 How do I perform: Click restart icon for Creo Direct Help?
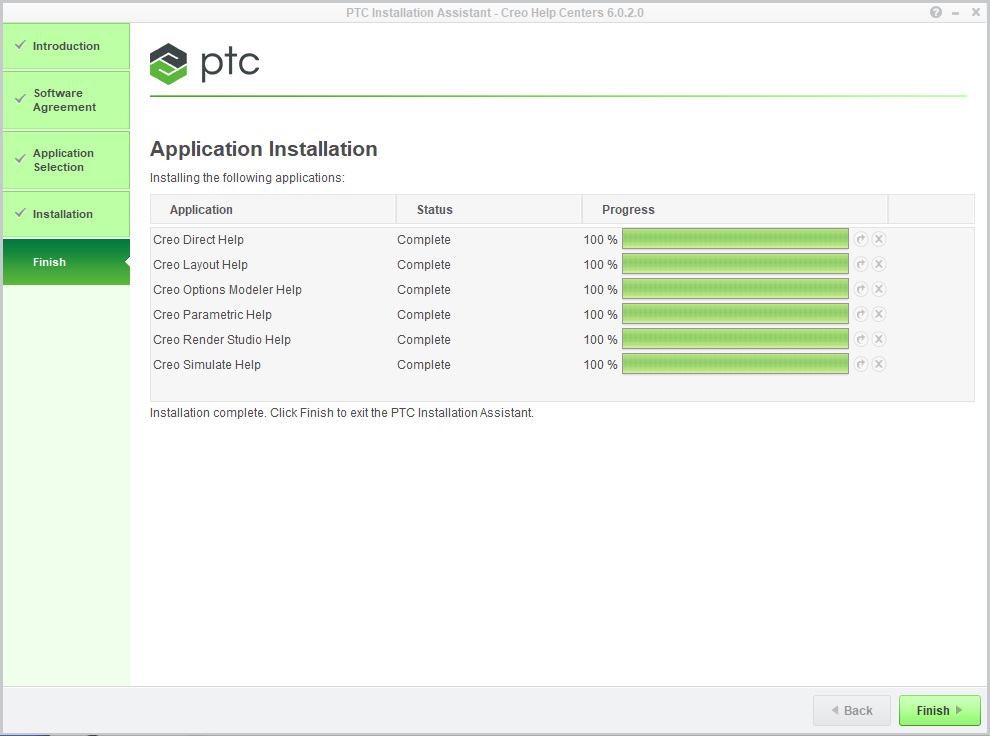click(x=860, y=239)
